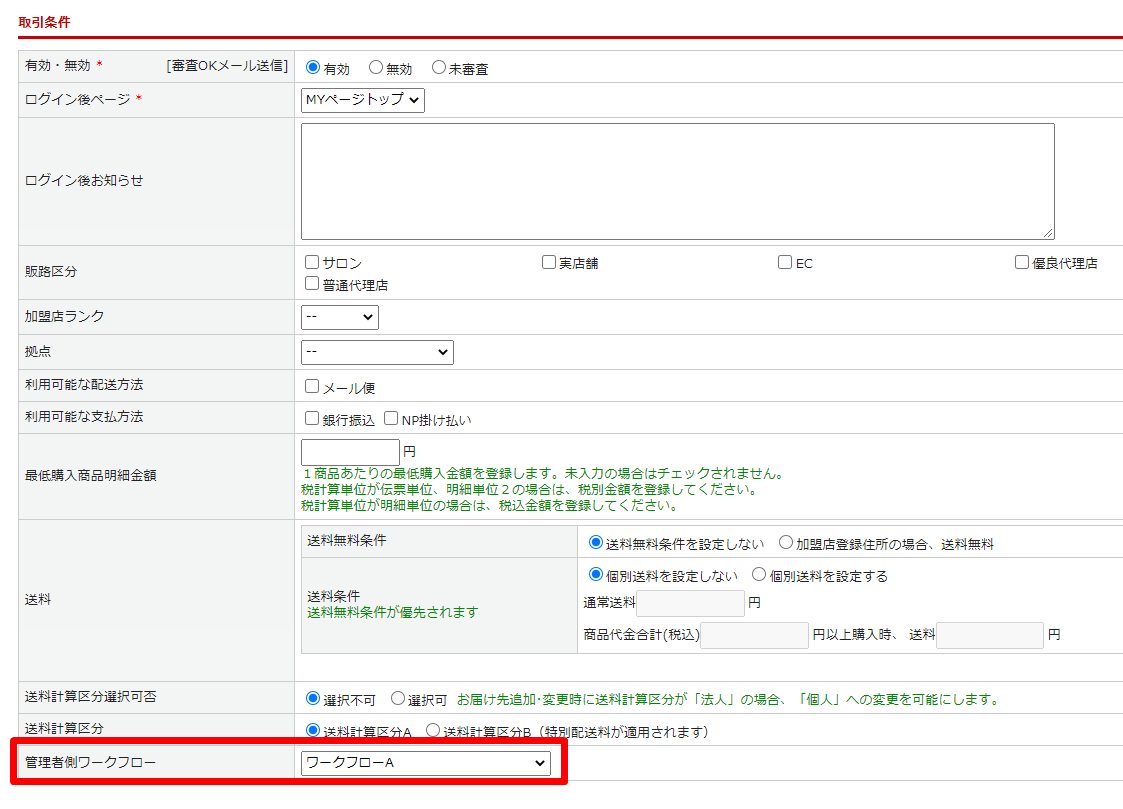
Task: Open the 拠点 dropdown list
Action: [377, 352]
